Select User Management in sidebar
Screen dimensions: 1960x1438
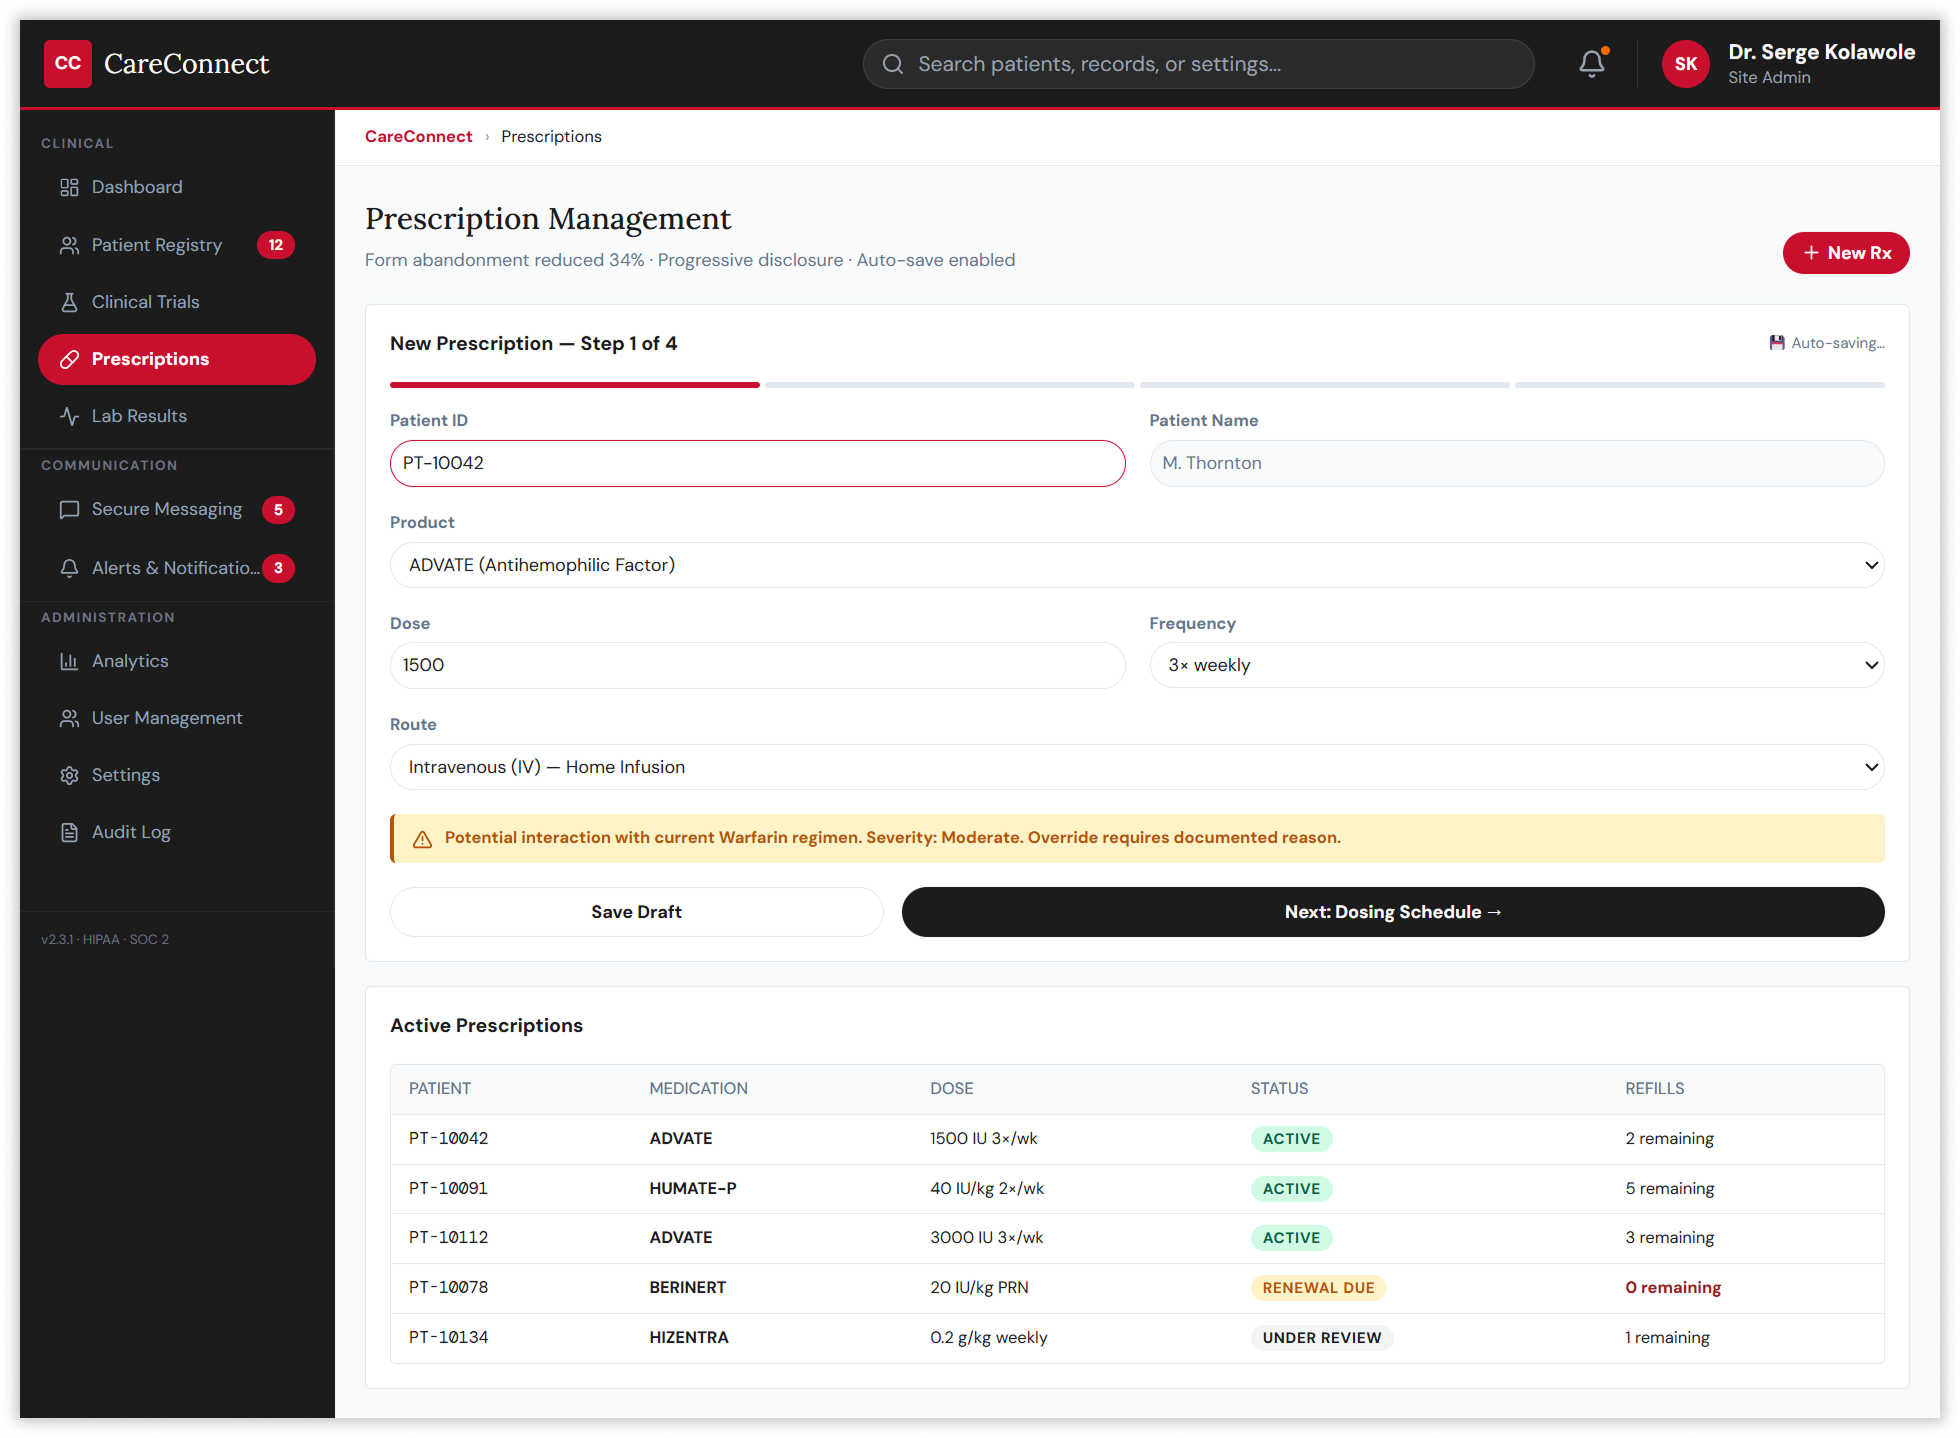(167, 718)
